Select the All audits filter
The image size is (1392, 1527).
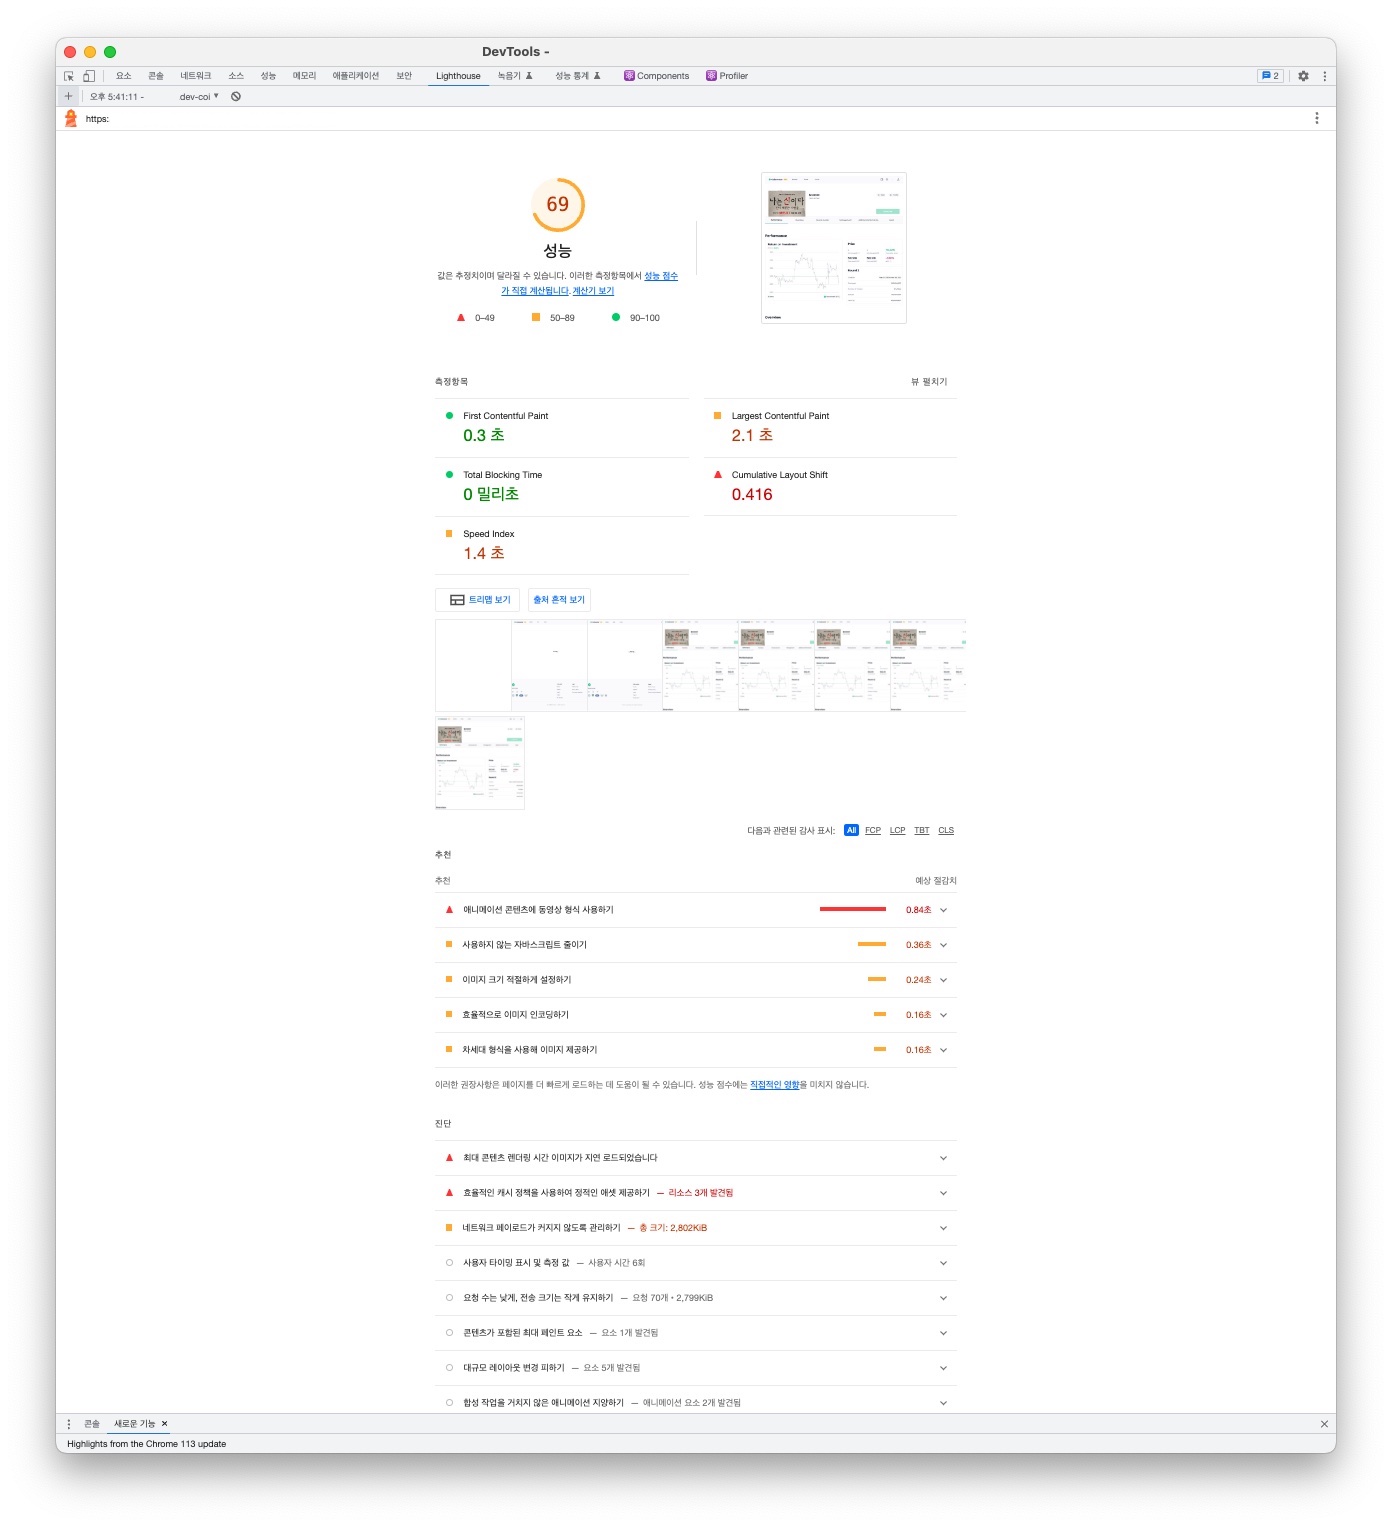point(851,831)
